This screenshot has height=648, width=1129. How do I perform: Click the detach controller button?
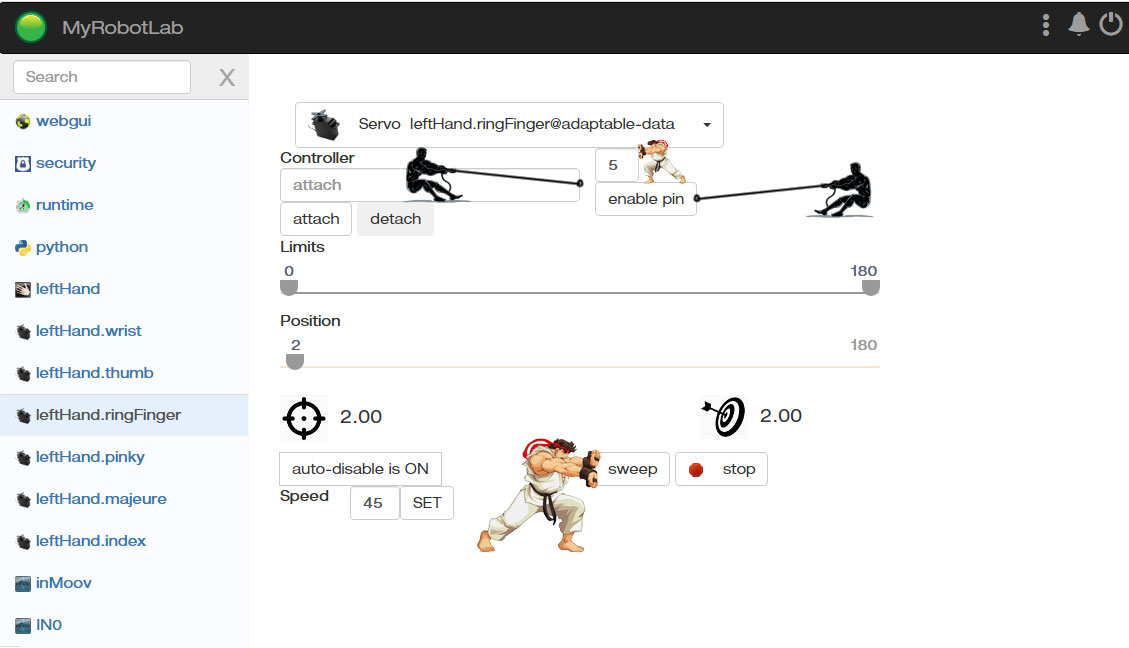coord(395,219)
